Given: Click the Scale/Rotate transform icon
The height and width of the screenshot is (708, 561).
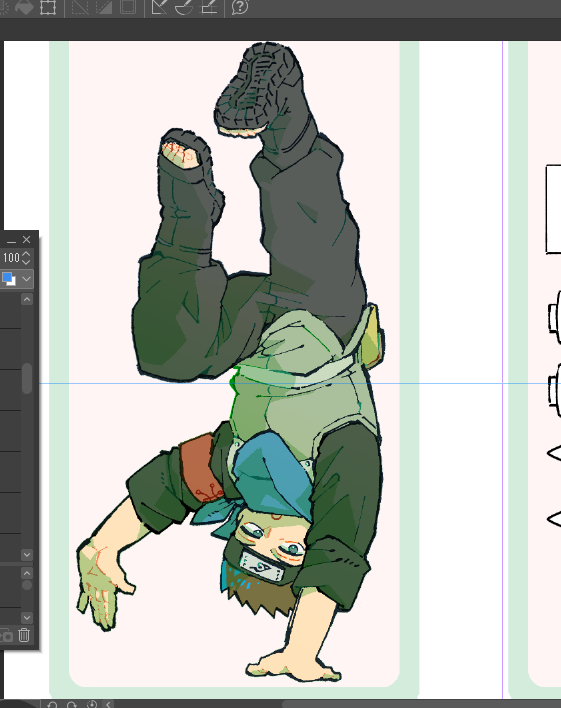Looking at the screenshot, I should coord(48,6).
